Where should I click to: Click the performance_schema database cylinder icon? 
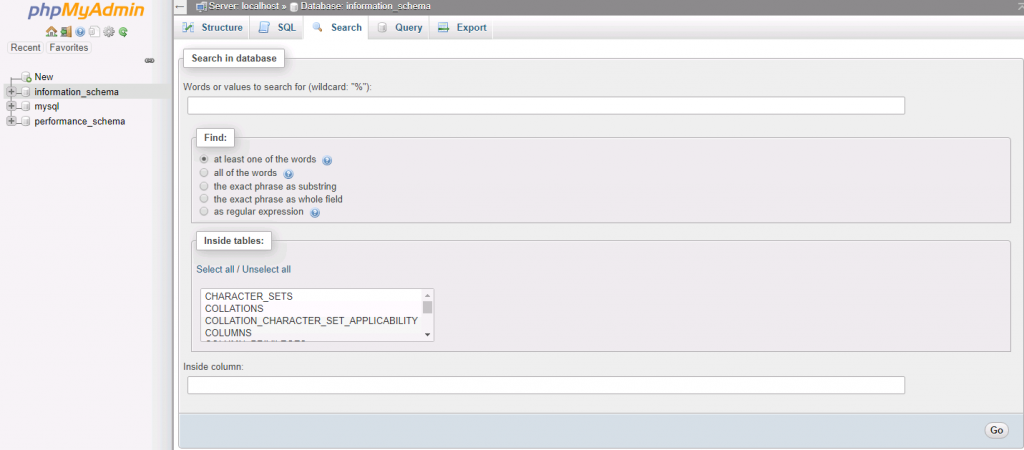[25, 121]
